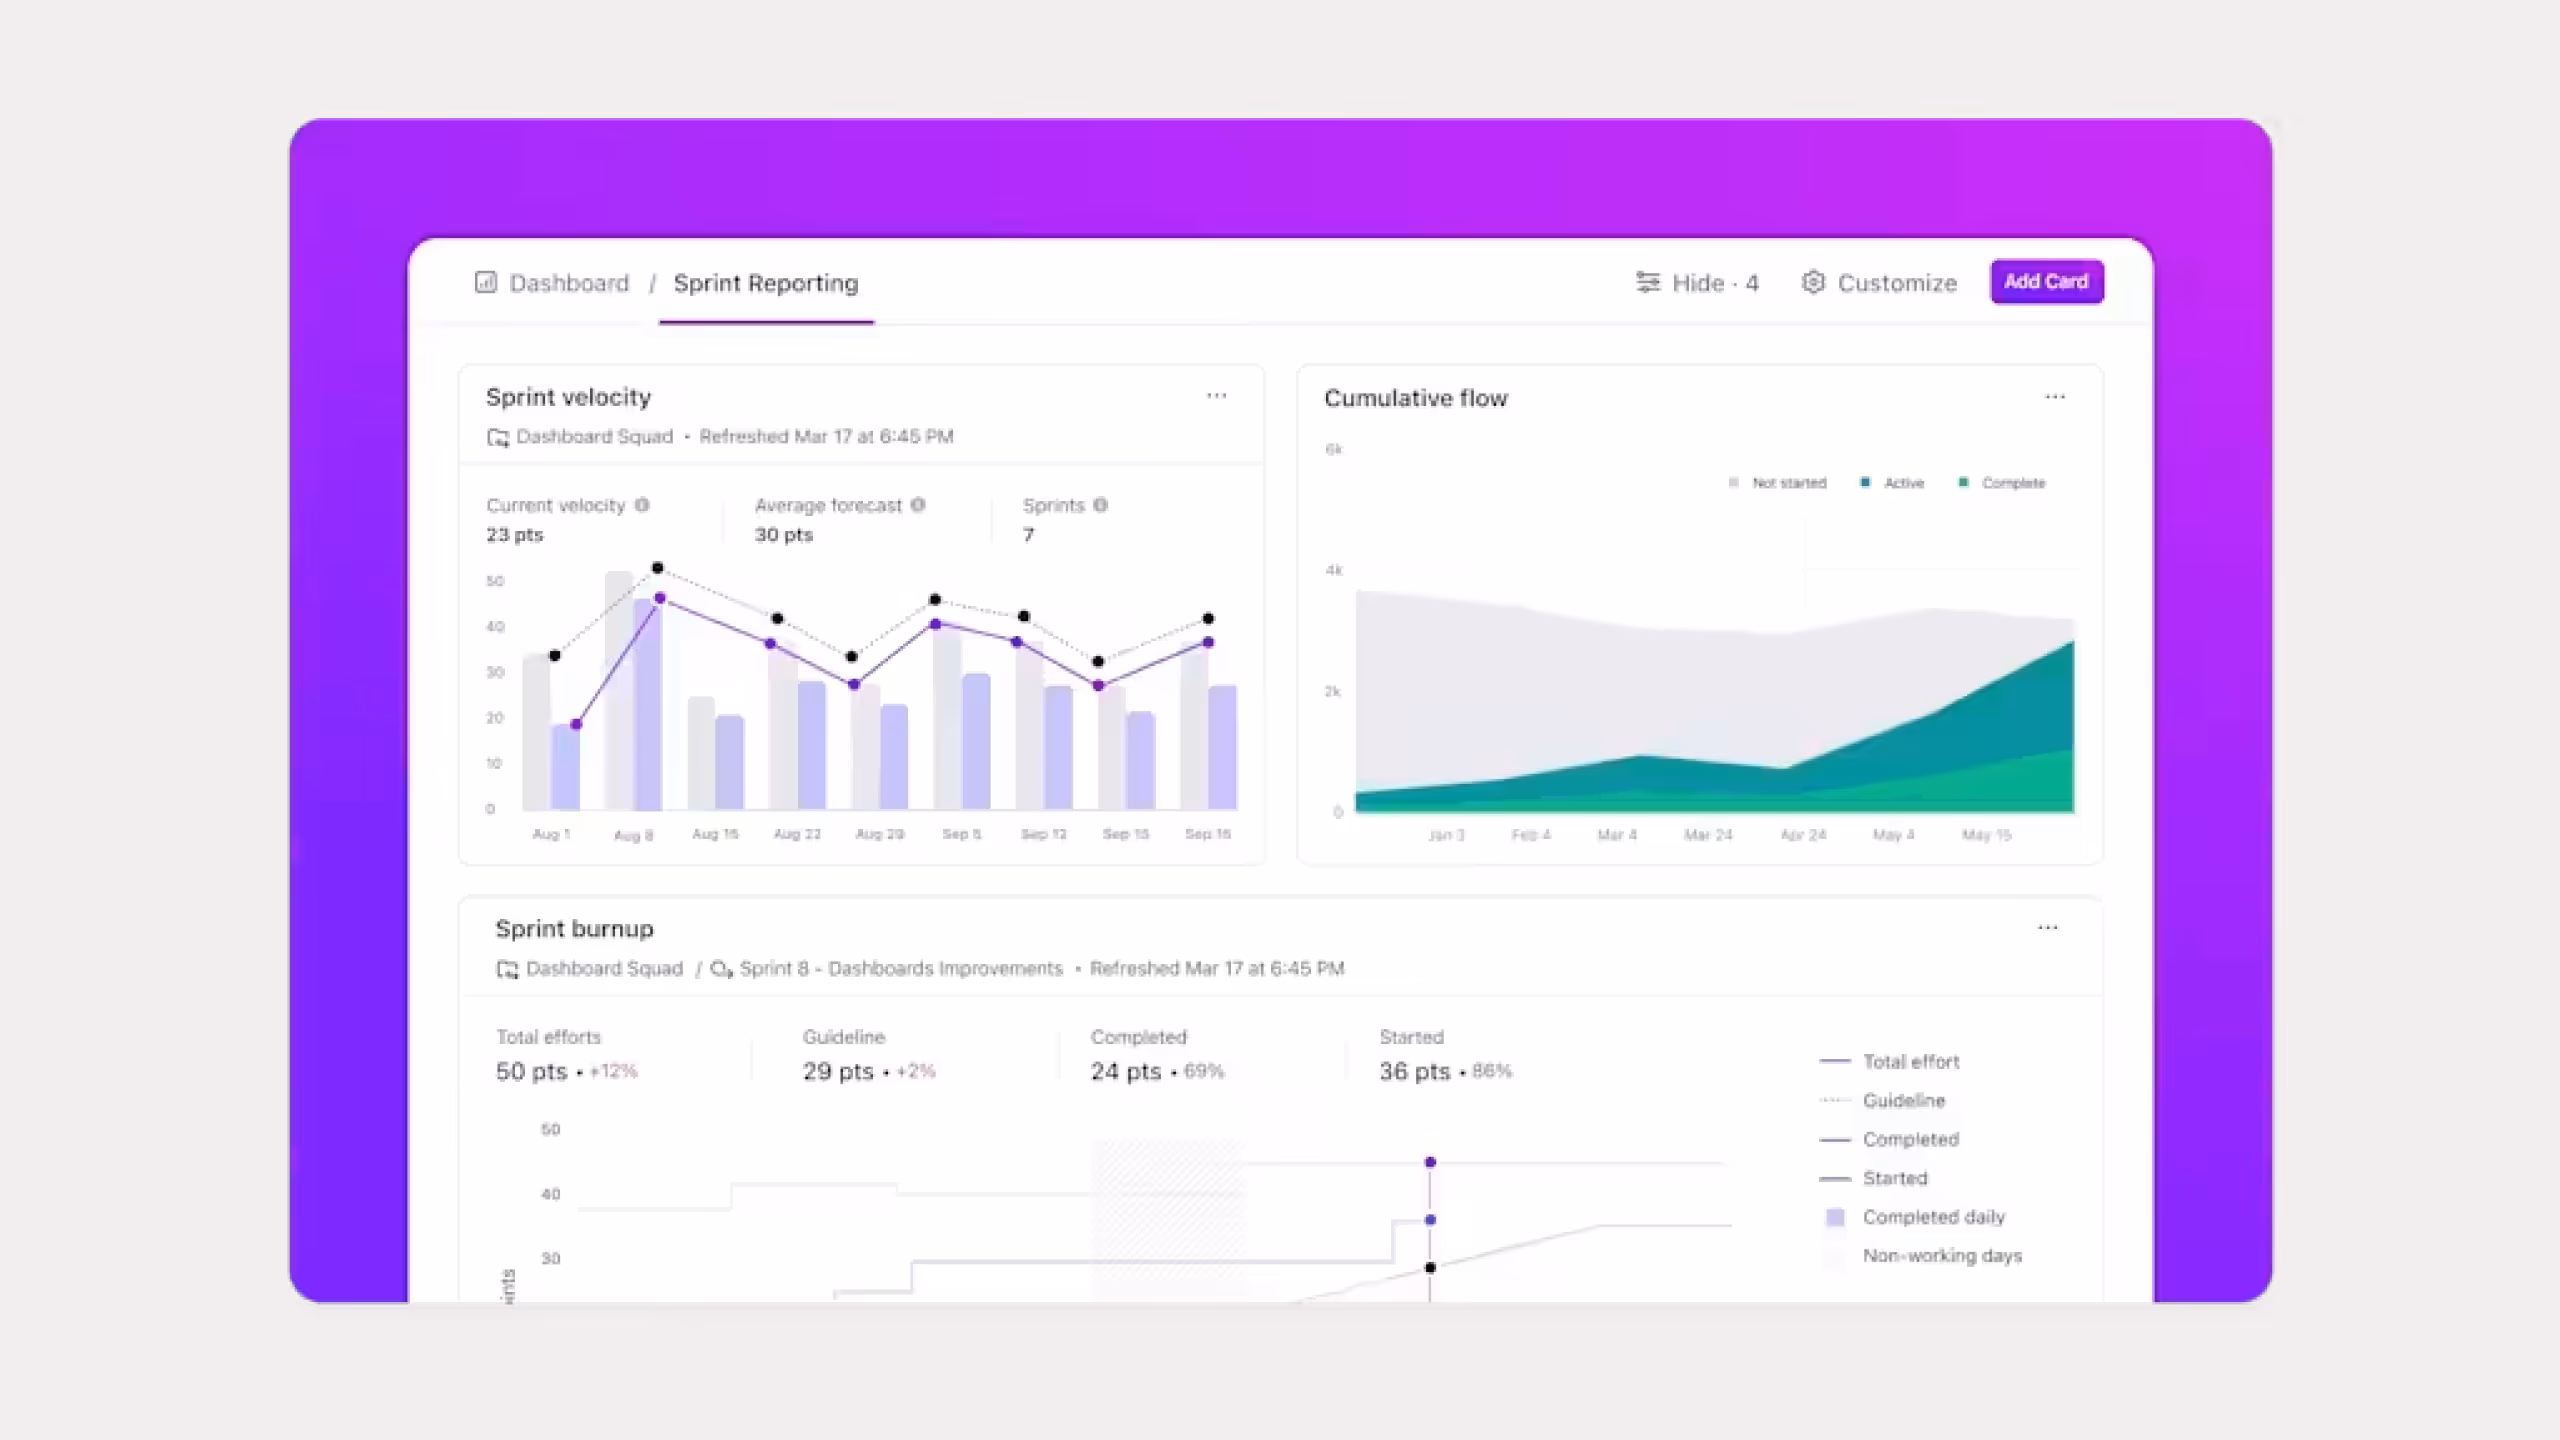Image resolution: width=2560 pixels, height=1440 pixels.
Task: Click the sprint icon before Sprint 8 - Dashboards Improvements
Action: [x=722, y=968]
